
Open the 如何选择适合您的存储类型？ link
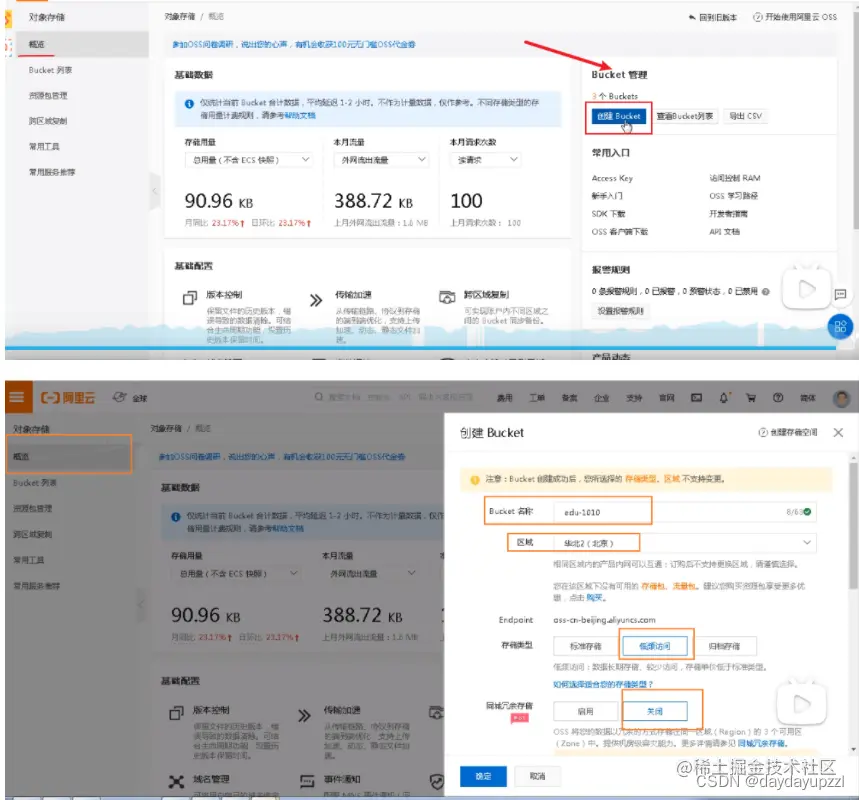pos(603,685)
